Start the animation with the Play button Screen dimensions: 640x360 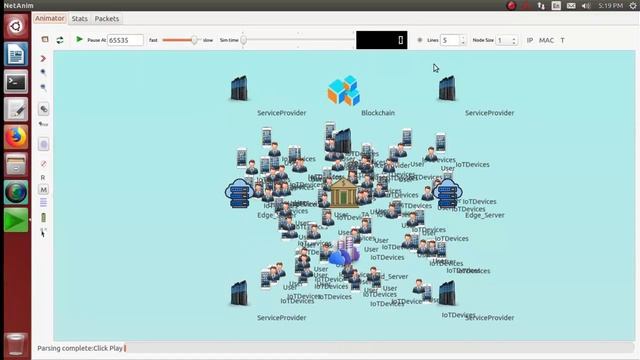79,39
